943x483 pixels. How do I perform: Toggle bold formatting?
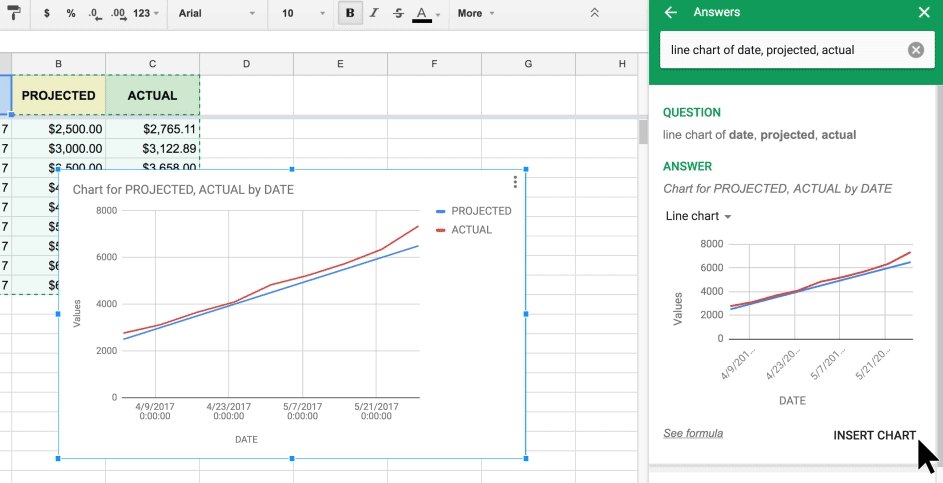(350, 13)
